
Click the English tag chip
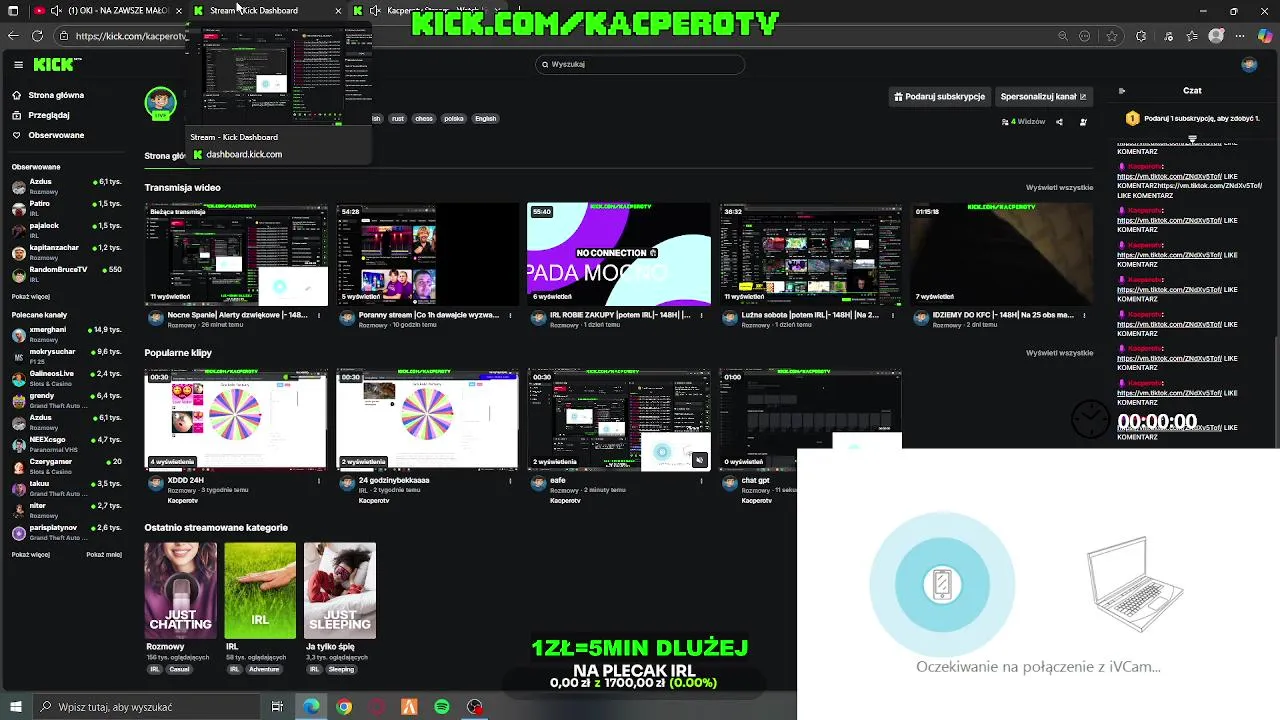pos(485,118)
